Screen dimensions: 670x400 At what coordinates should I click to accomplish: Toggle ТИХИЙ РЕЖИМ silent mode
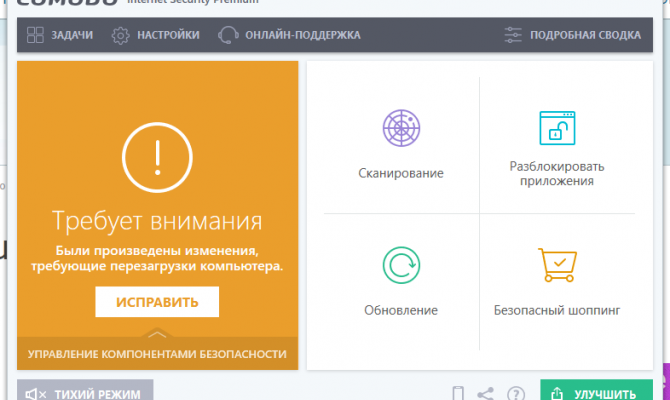click(x=85, y=390)
